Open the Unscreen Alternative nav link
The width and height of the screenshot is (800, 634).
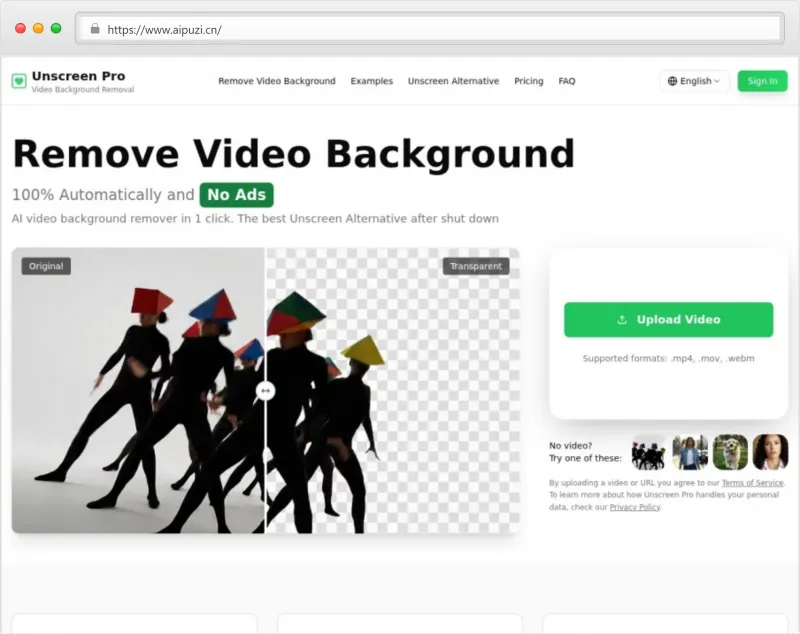click(453, 81)
